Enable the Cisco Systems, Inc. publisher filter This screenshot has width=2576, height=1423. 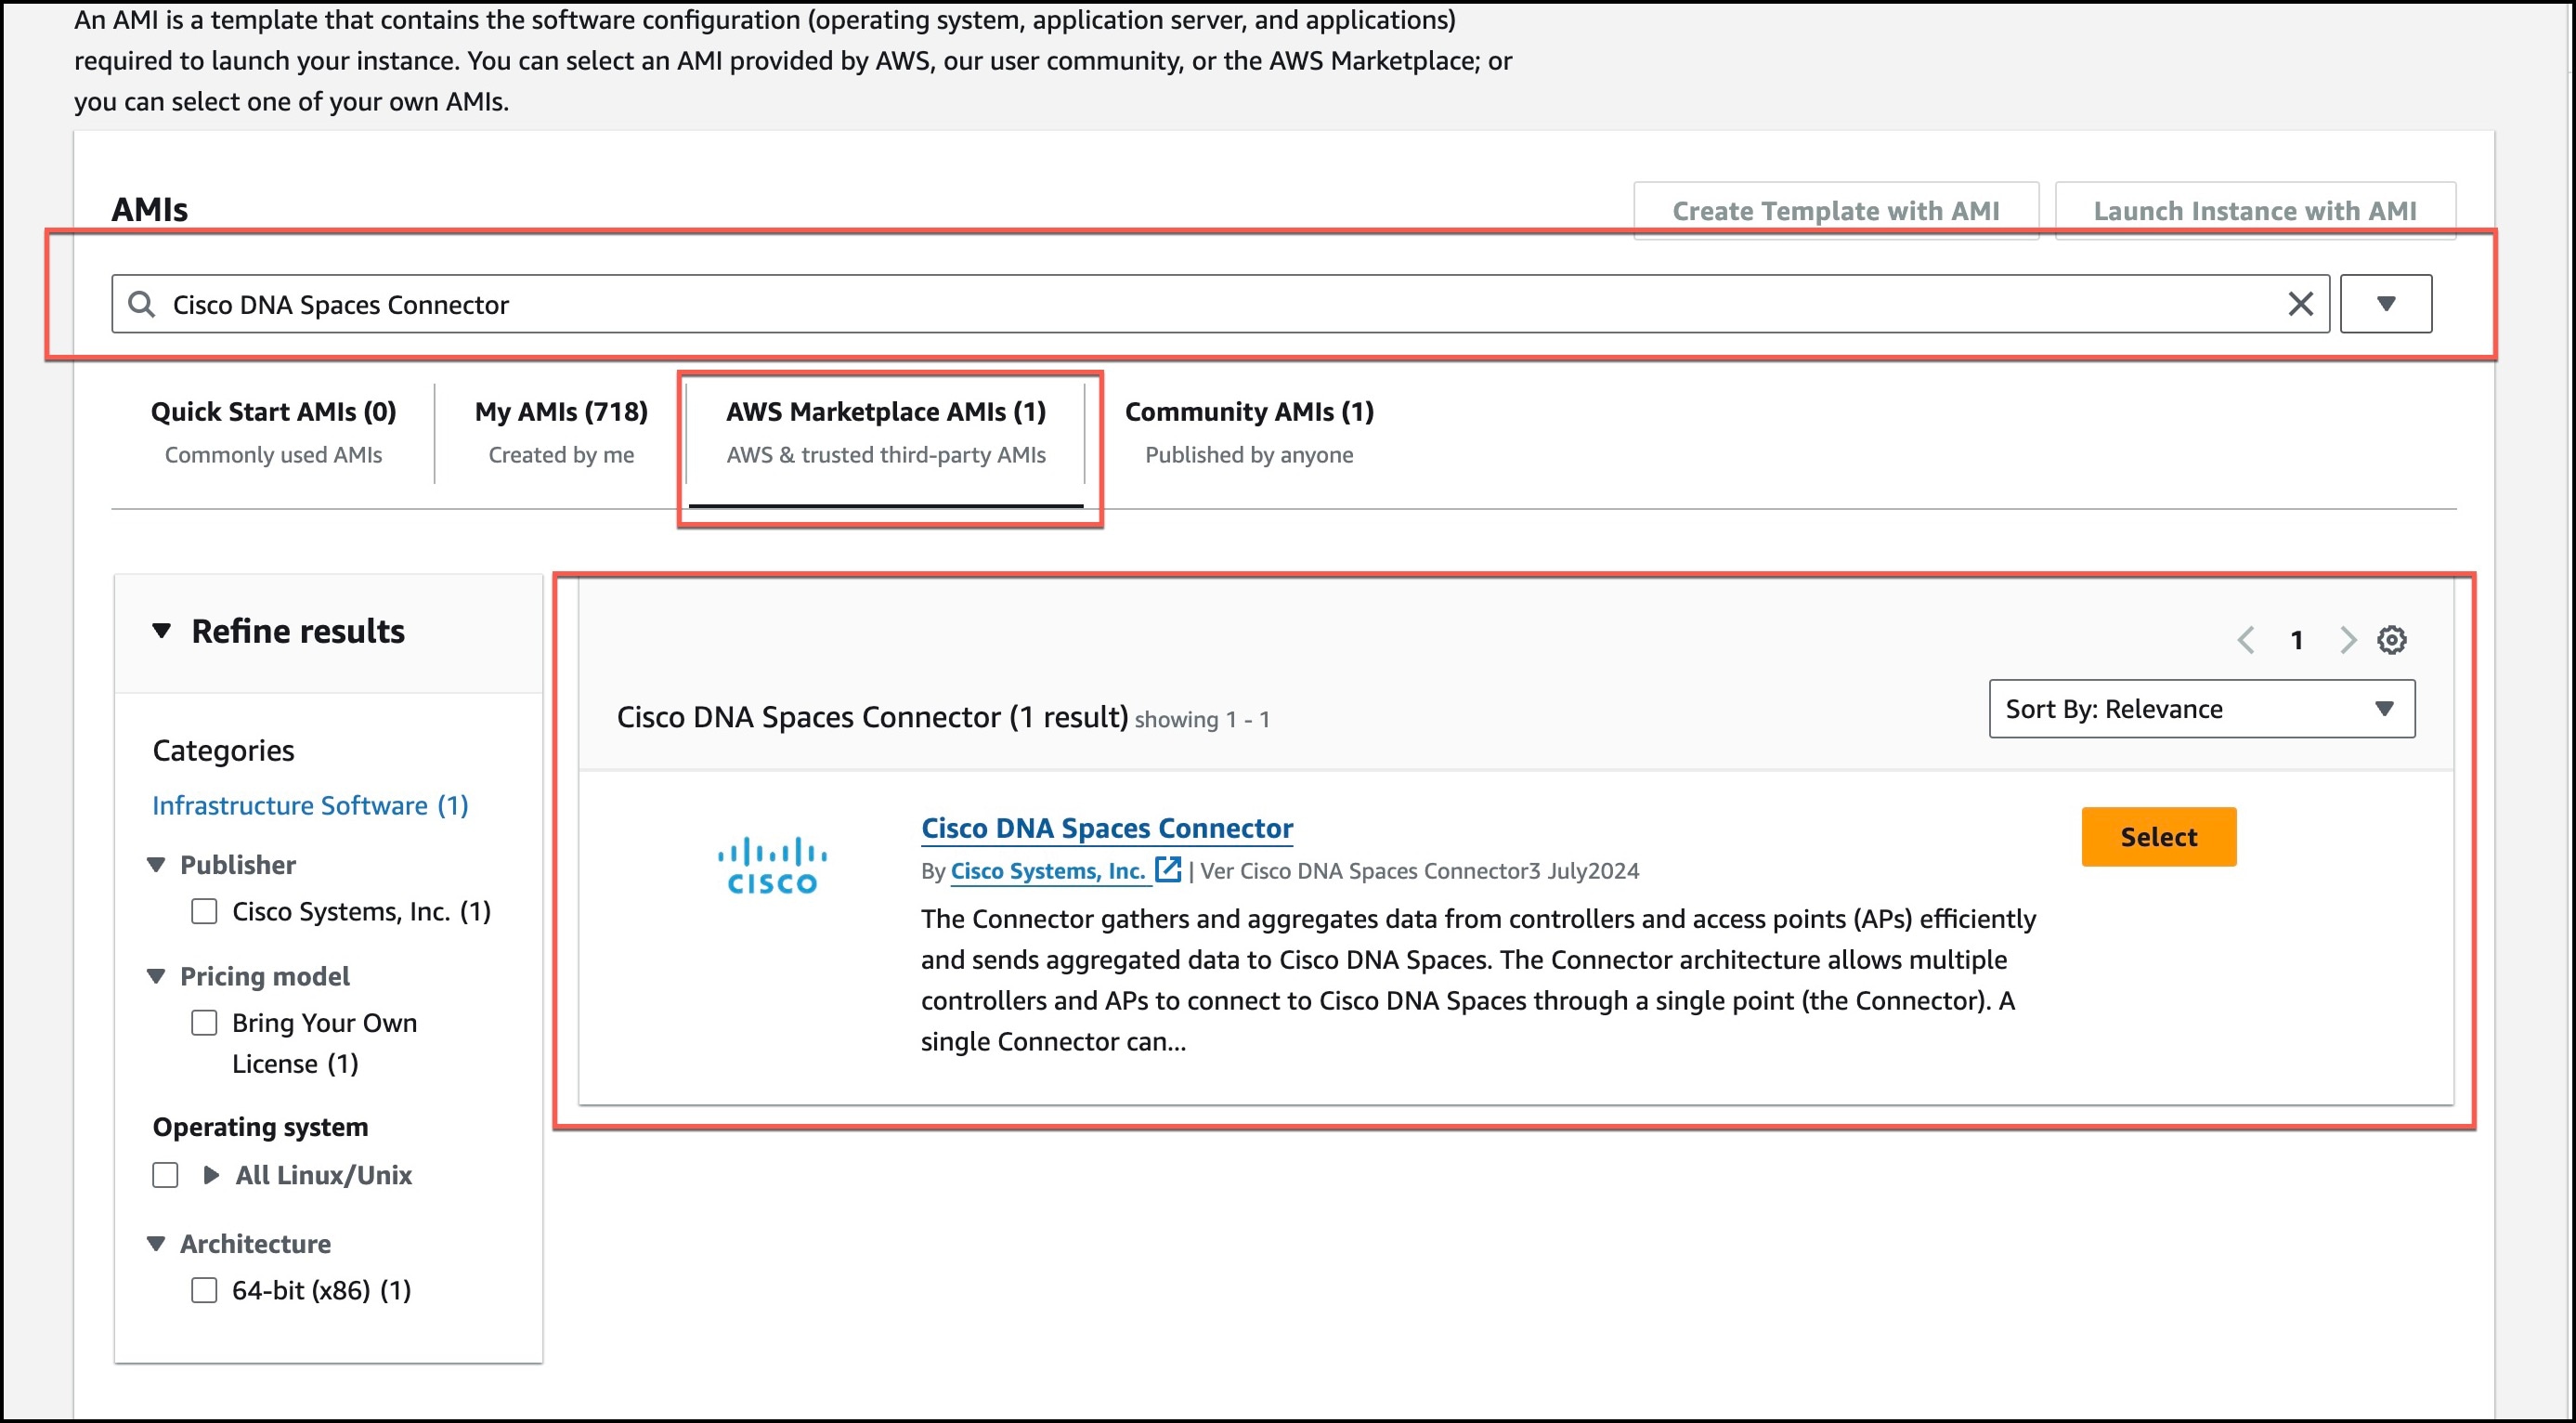click(x=204, y=911)
